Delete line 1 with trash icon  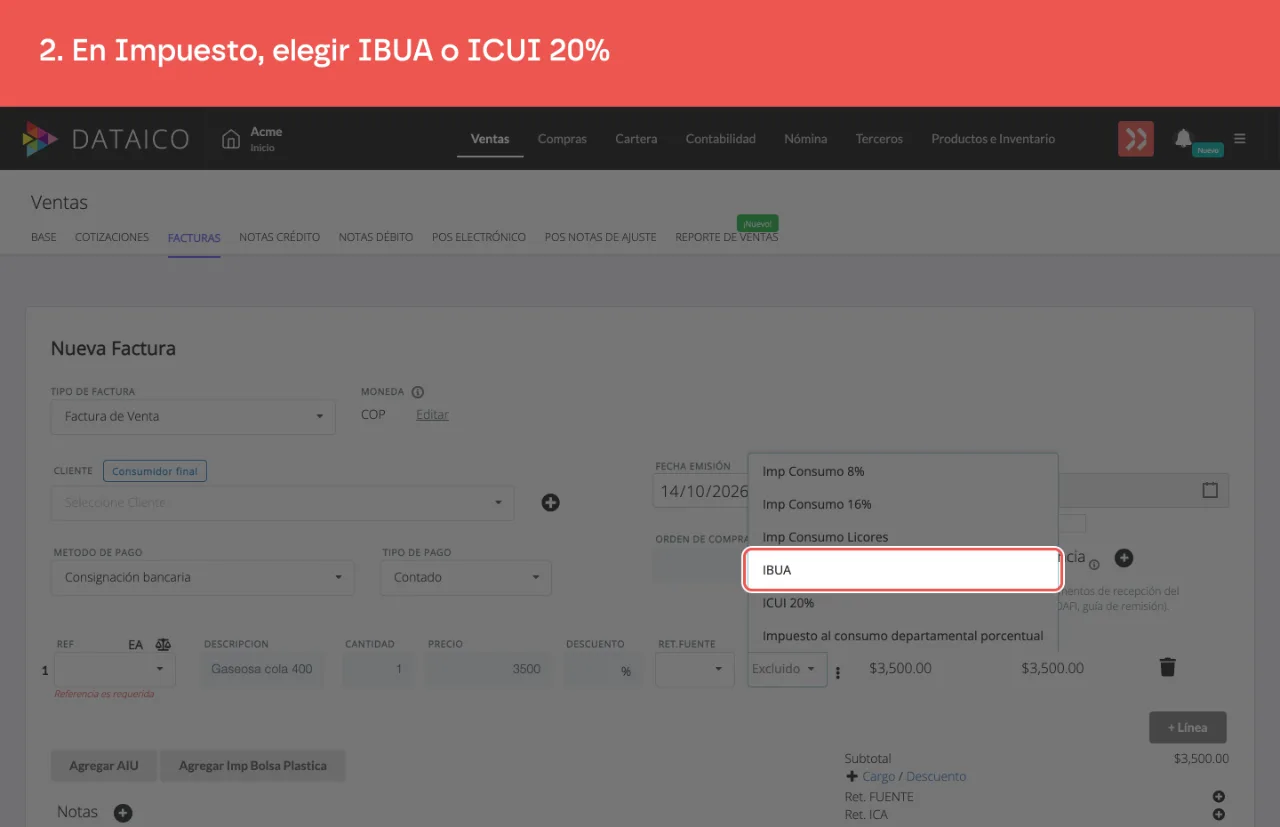pyautogui.click(x=1167, y=667)
